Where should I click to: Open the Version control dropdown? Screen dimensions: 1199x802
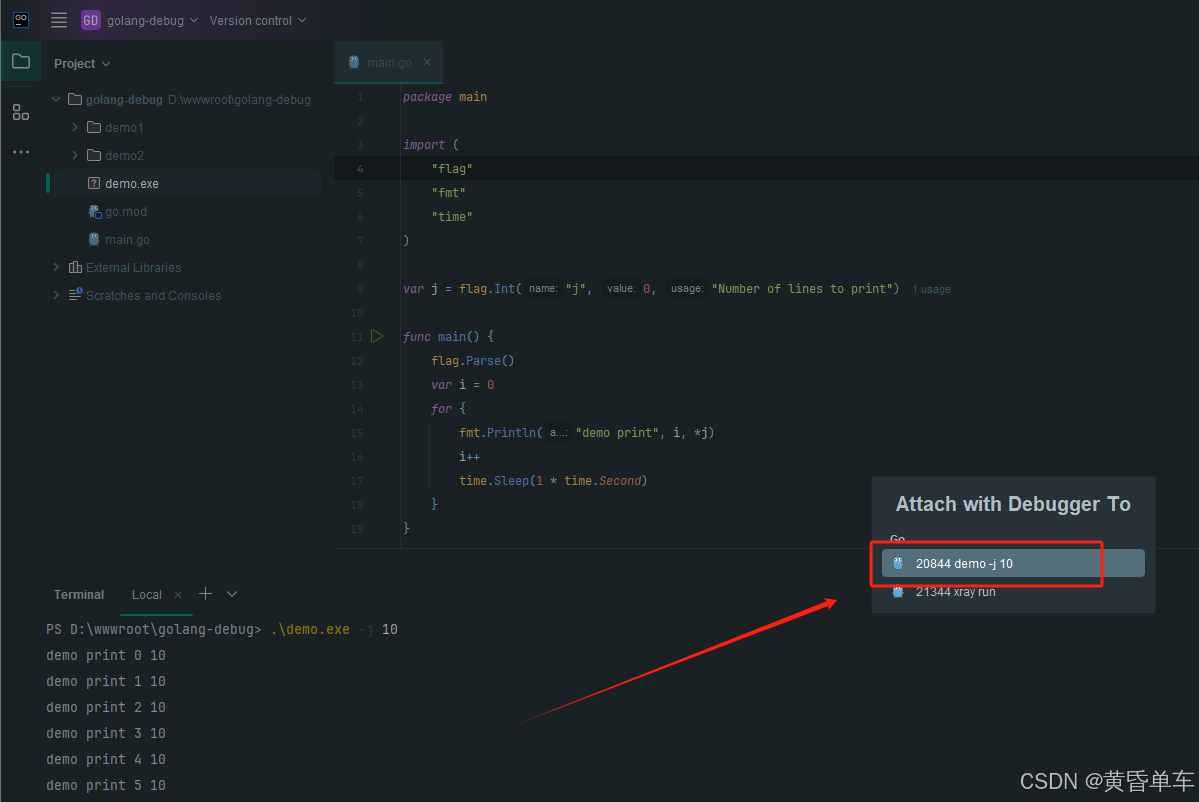pos(258,20)
